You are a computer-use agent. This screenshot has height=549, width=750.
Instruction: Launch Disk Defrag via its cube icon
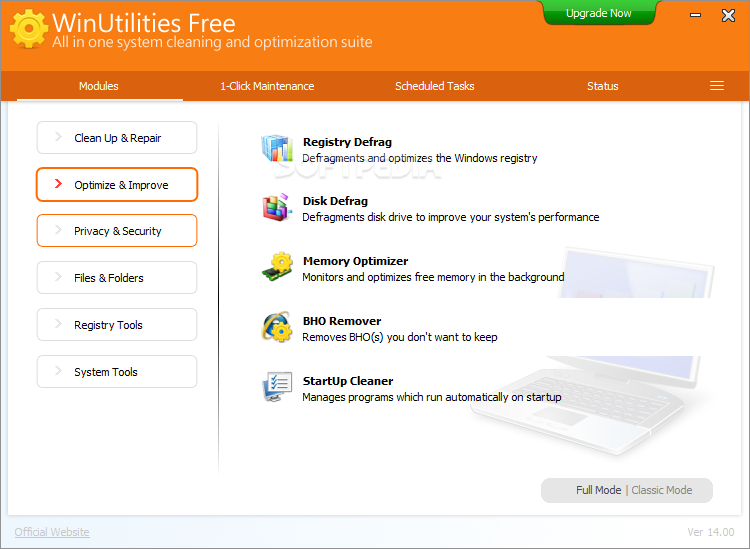coord(277,208)
